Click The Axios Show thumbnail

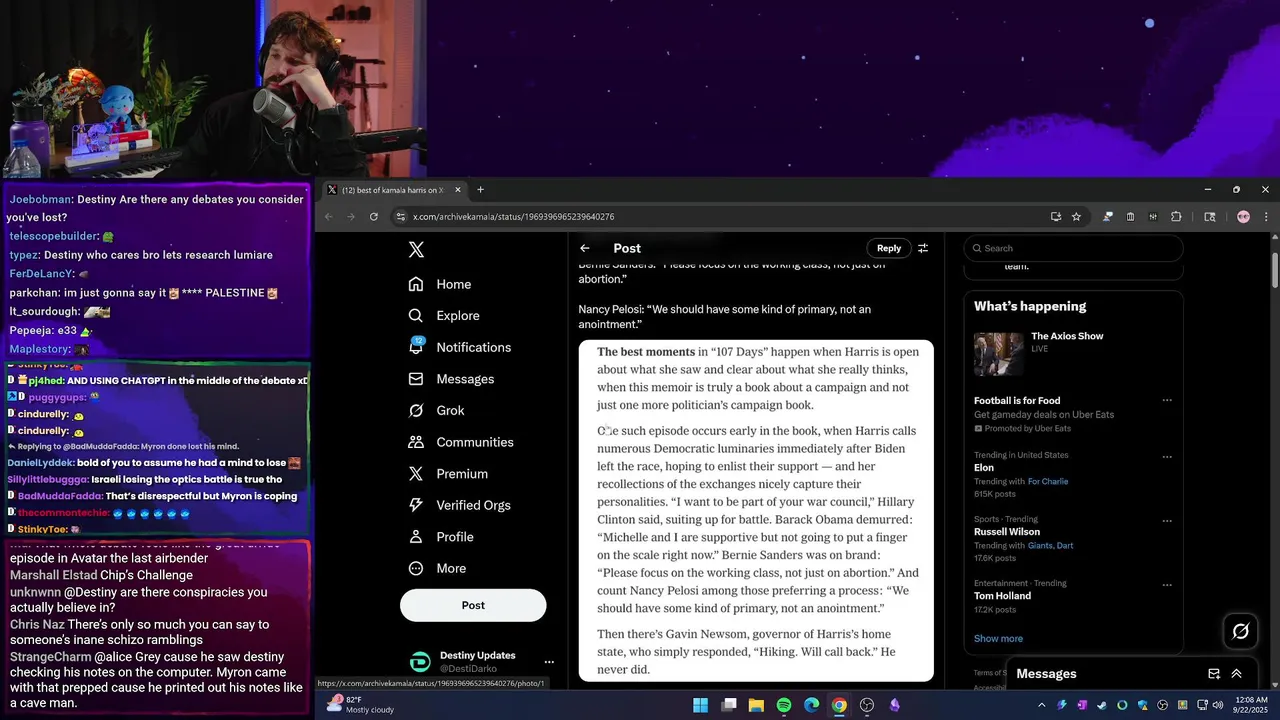998,354
